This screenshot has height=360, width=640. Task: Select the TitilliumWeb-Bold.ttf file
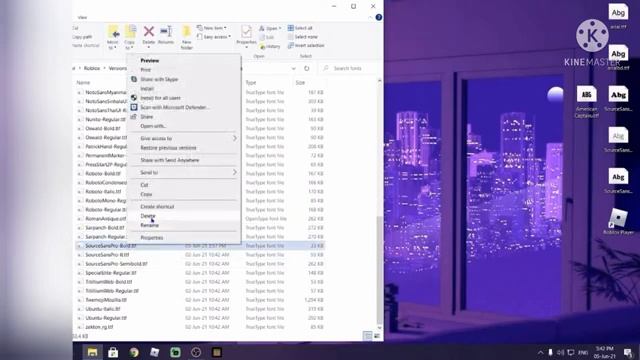point(109,282)
